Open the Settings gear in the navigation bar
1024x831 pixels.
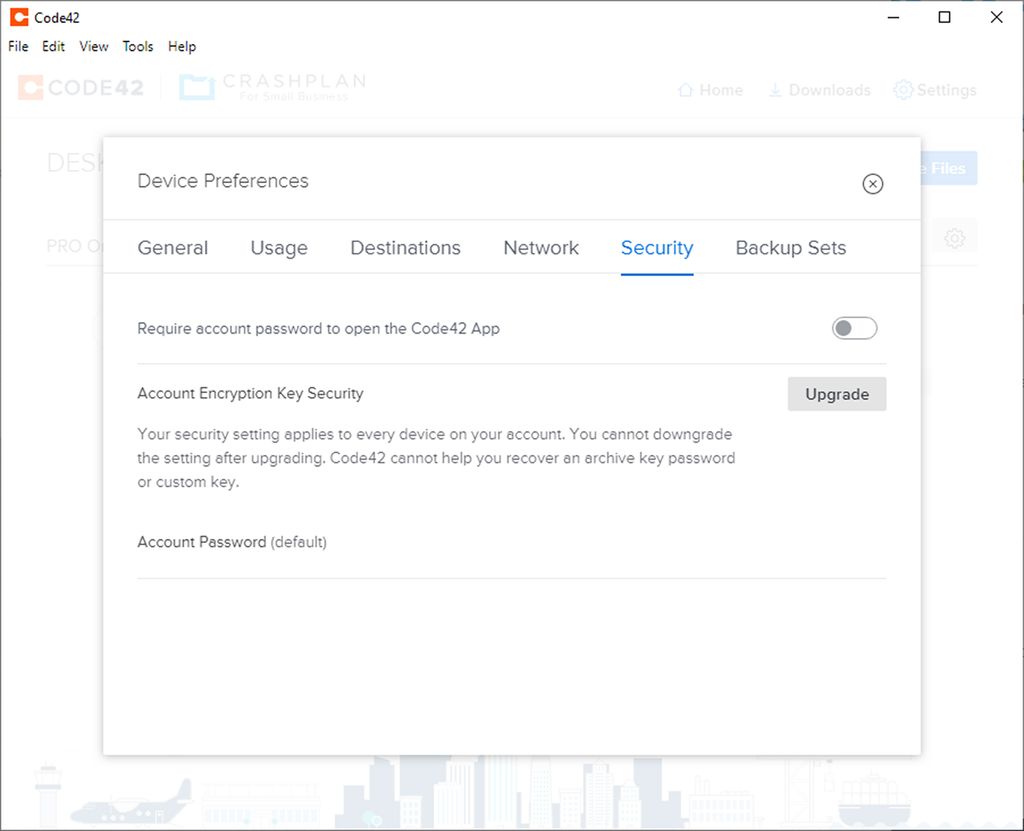934,89
